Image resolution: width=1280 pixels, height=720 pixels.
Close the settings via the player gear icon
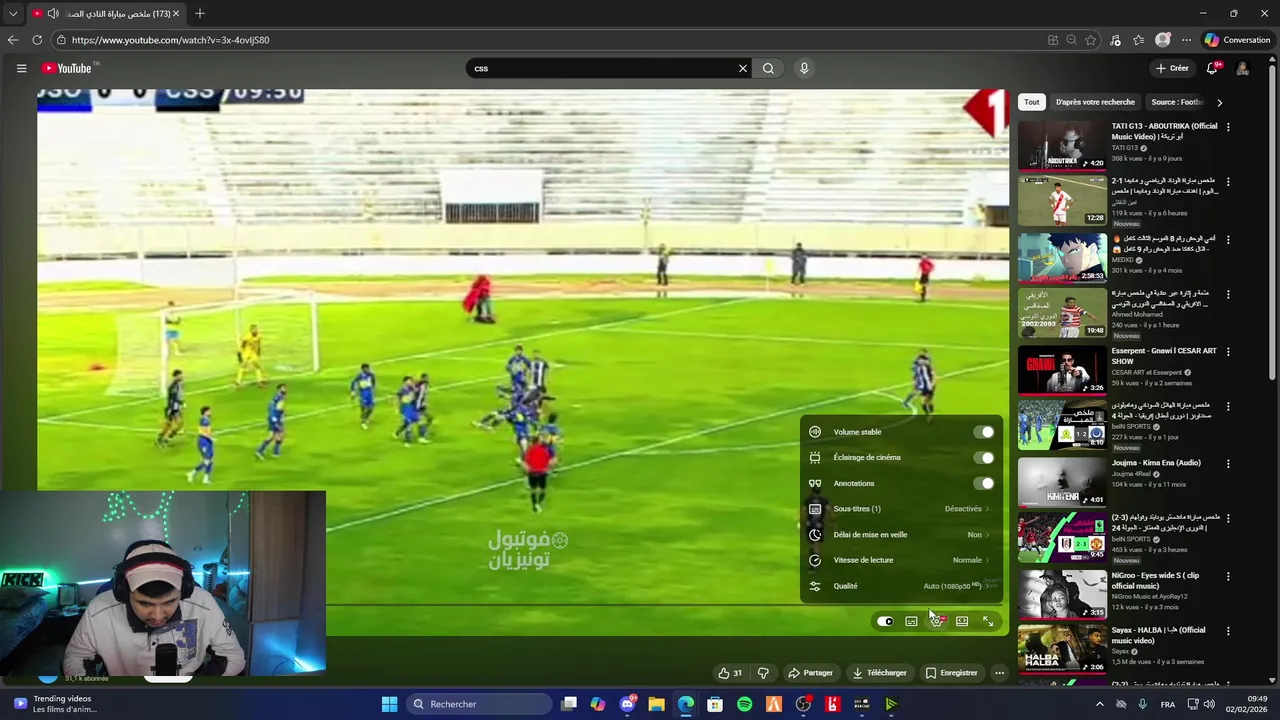[x=937, y=621]
